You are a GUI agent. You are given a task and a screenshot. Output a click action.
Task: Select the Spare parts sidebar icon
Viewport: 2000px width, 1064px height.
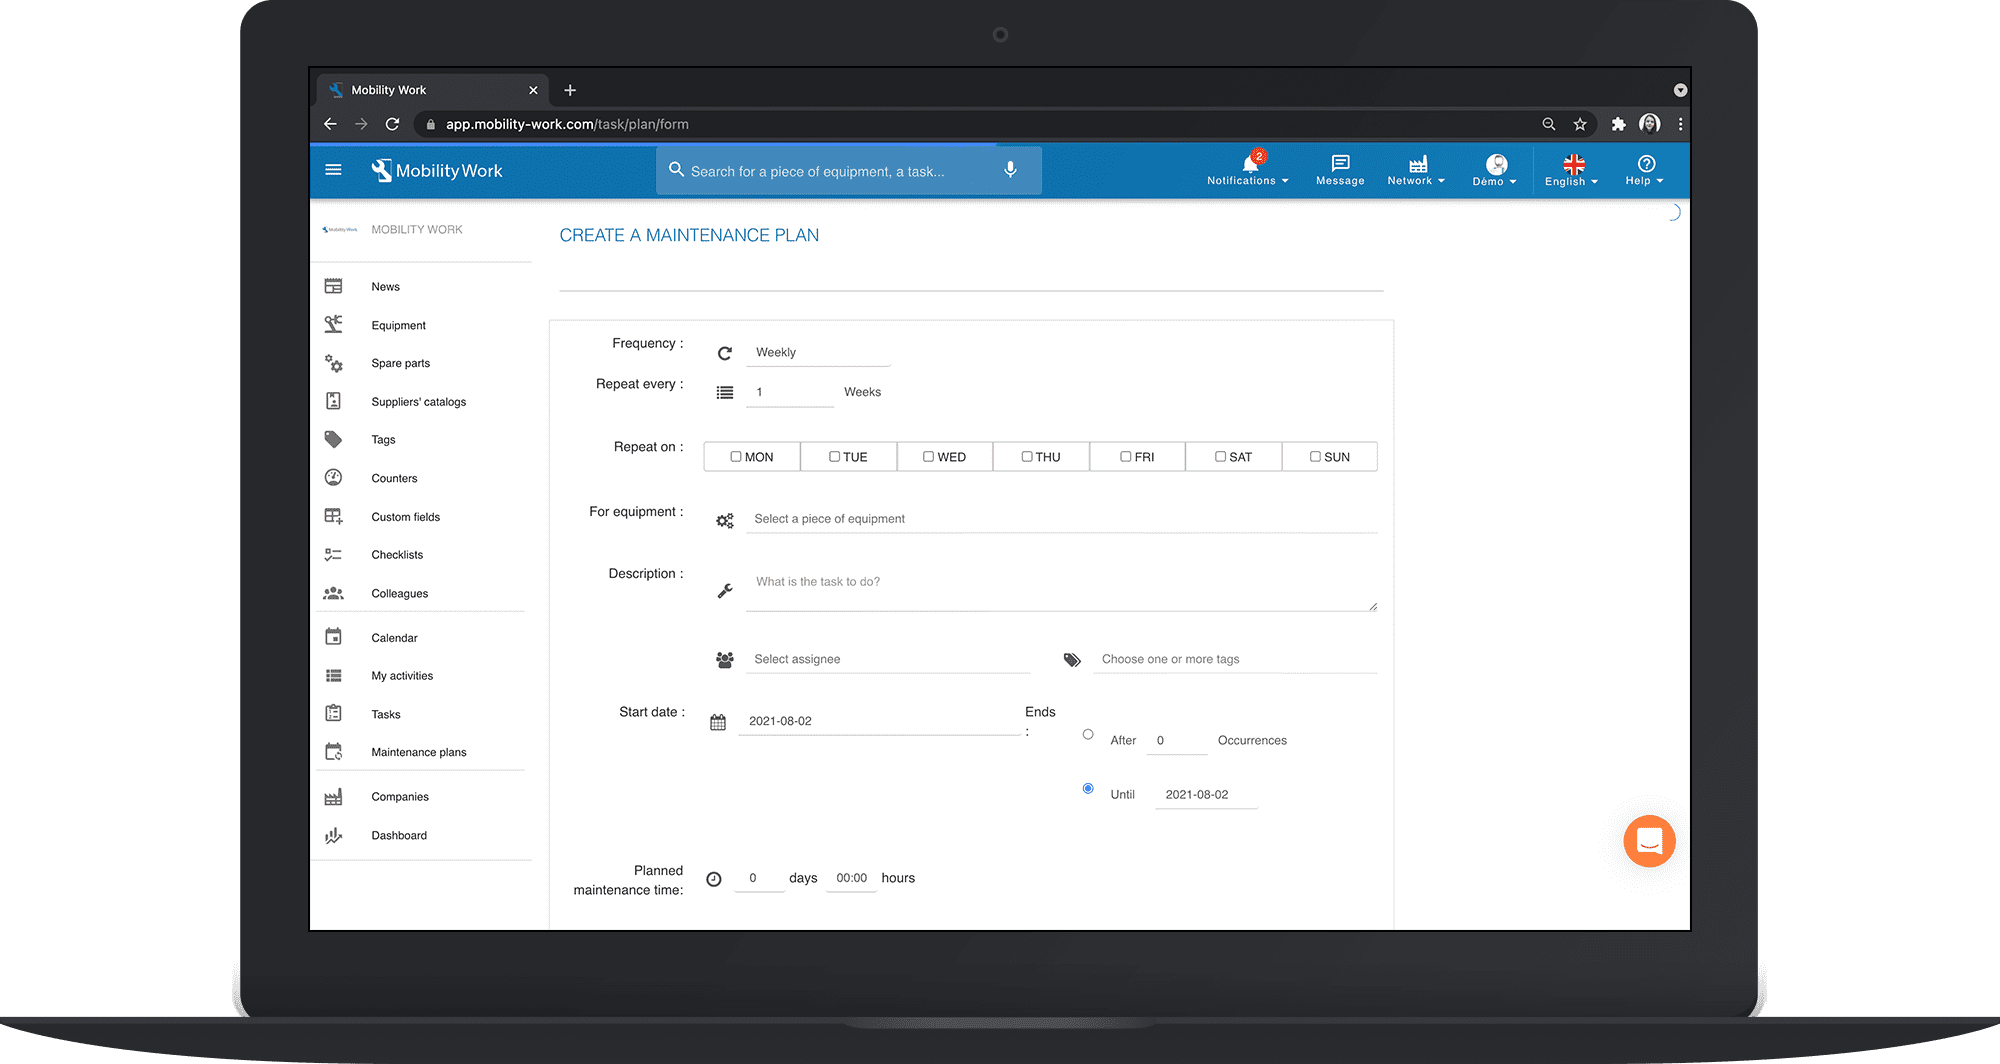(x=334, y=363)
